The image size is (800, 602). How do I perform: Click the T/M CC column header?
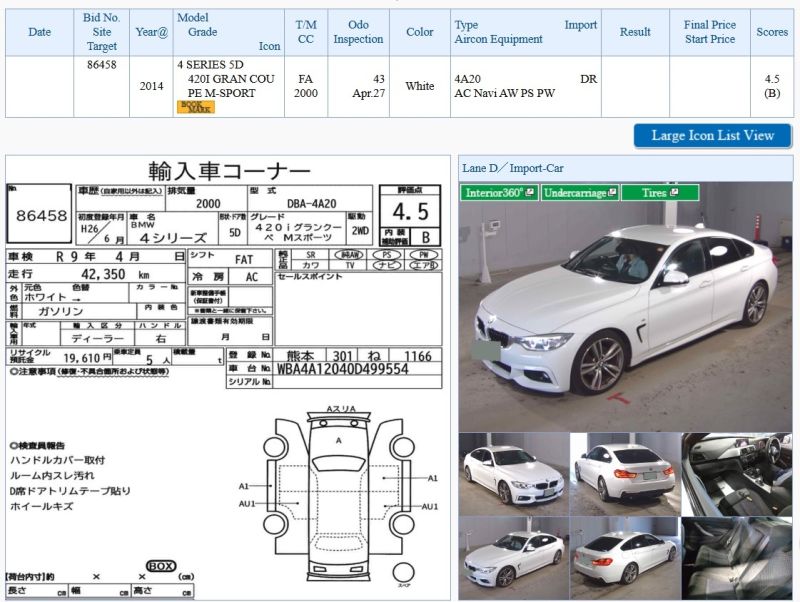306,32
